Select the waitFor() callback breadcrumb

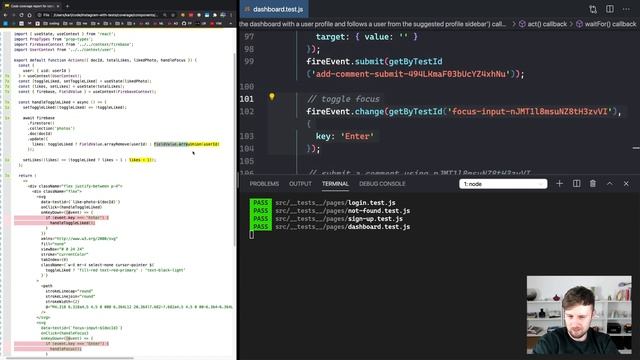click(606, 24)
